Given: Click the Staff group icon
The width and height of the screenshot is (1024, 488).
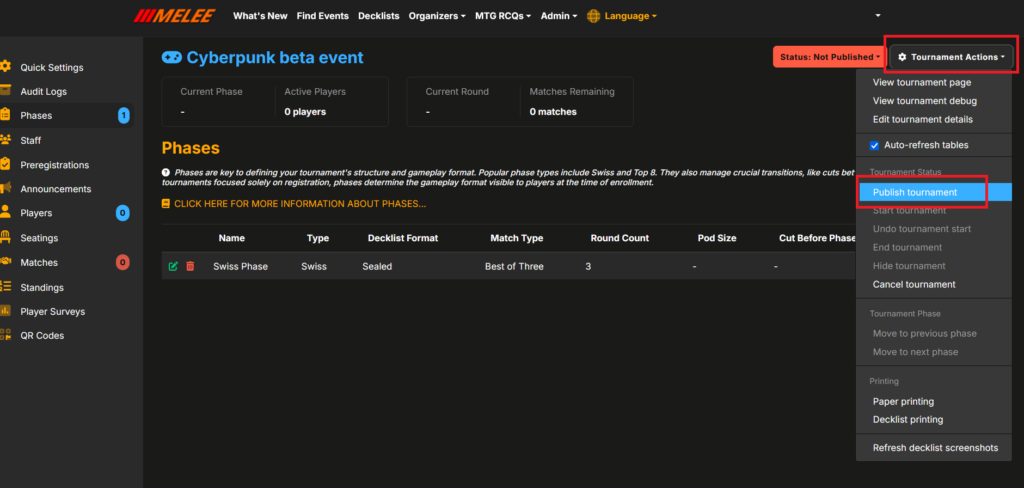Looking at the screenshot, I should [x=5, y=140].
